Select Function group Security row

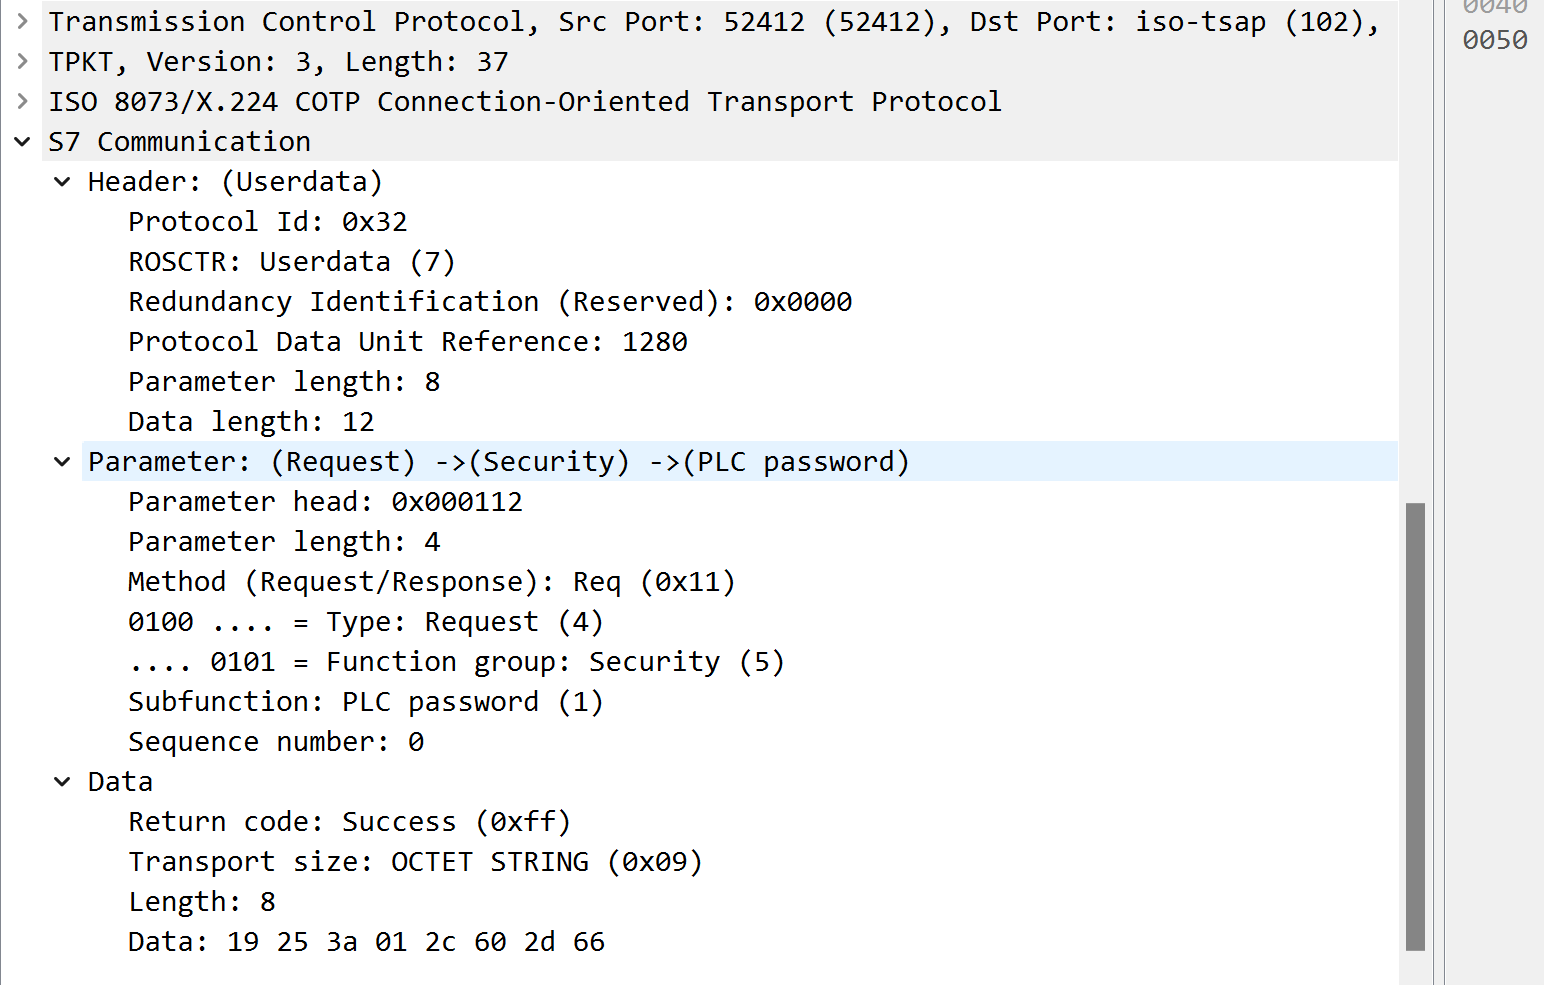(456, 661)
